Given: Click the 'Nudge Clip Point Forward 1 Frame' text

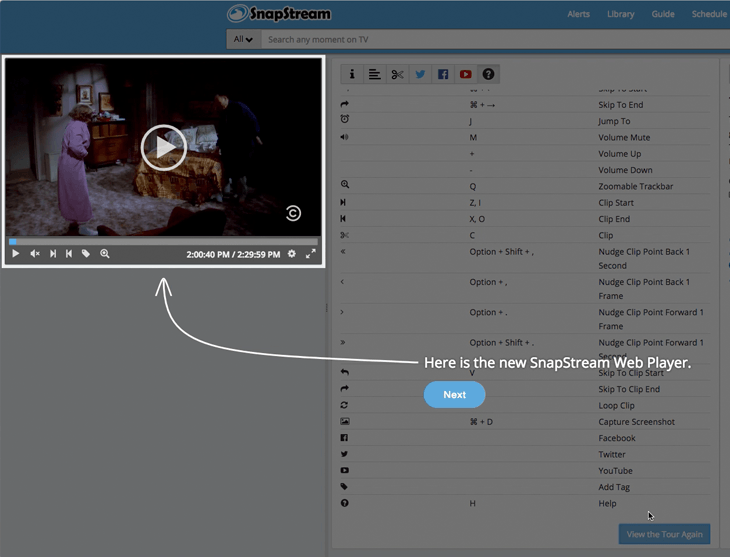Looking at the screenshot, I should pyautogui.click(x=650, y=319).
